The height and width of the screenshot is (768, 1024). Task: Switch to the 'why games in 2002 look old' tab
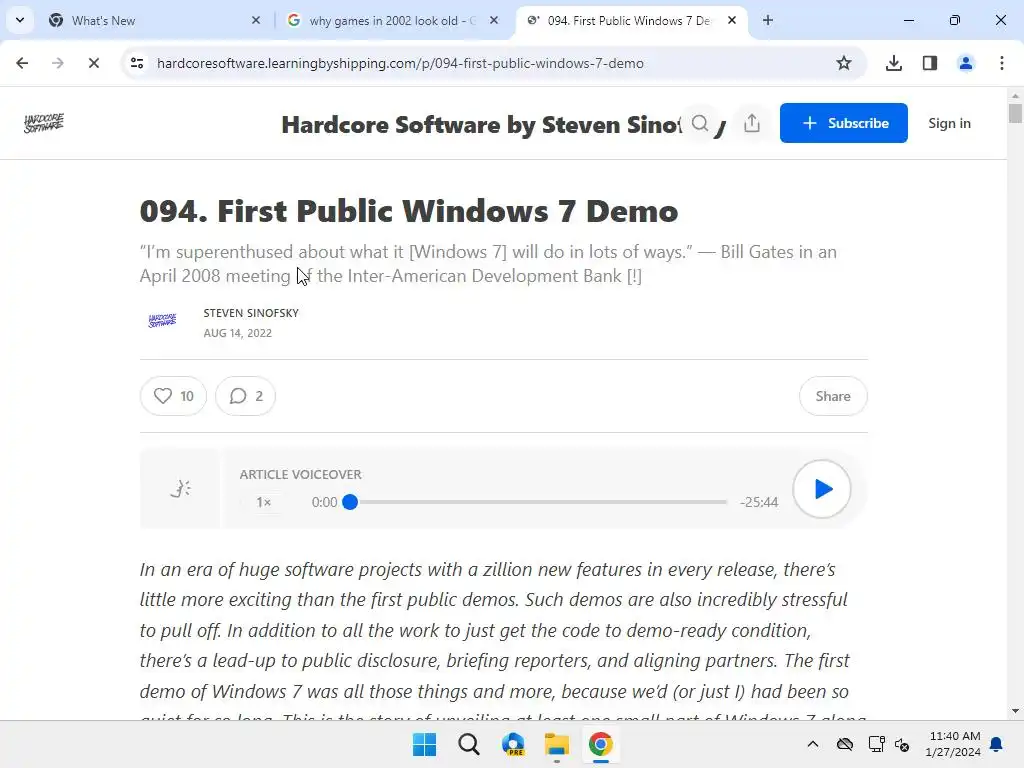[x=392, y=21]
